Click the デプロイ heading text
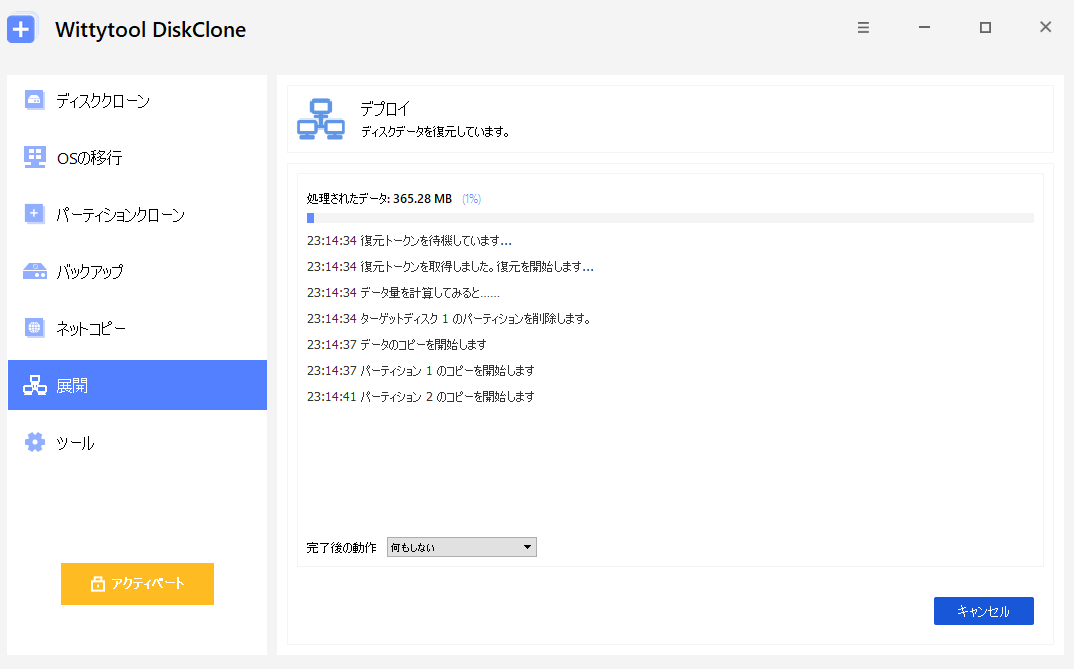 coord(385,108)
